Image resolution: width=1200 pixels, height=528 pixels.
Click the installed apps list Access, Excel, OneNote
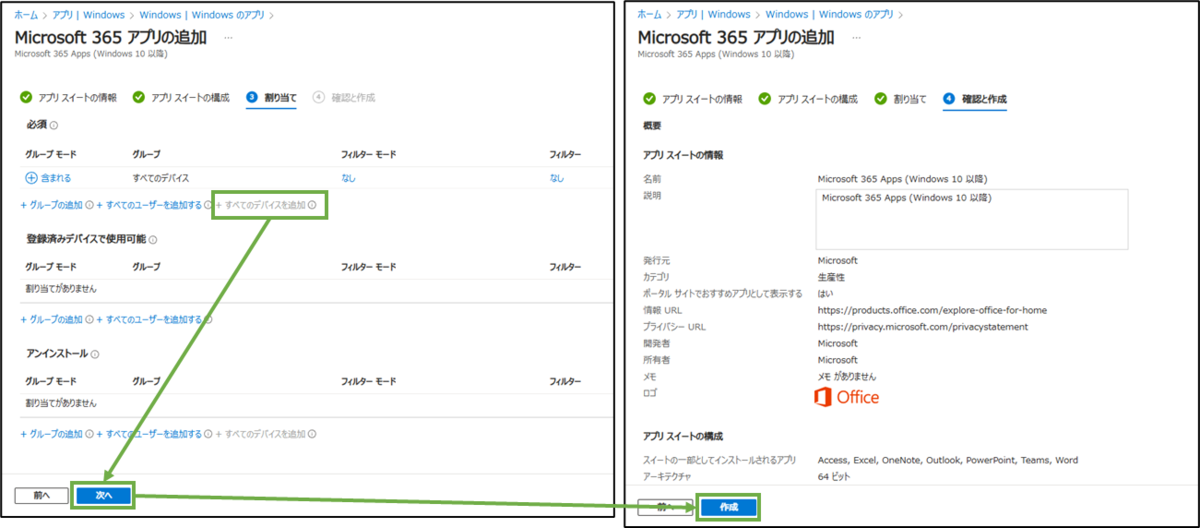point(948,460)
